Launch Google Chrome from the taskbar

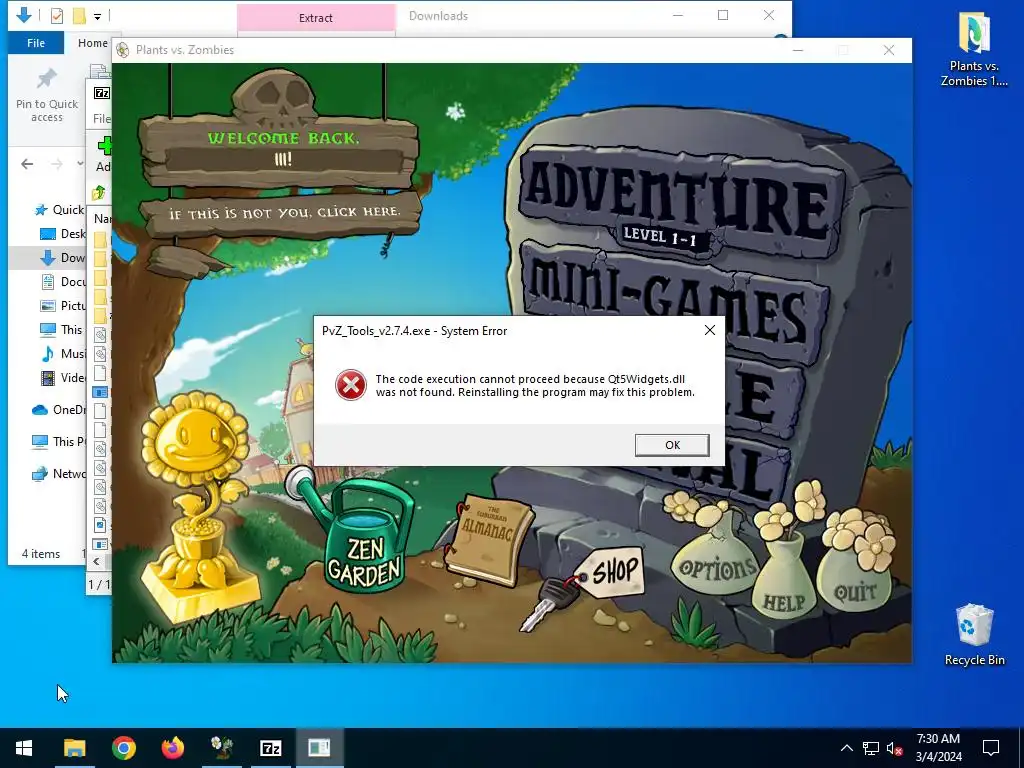123,748
